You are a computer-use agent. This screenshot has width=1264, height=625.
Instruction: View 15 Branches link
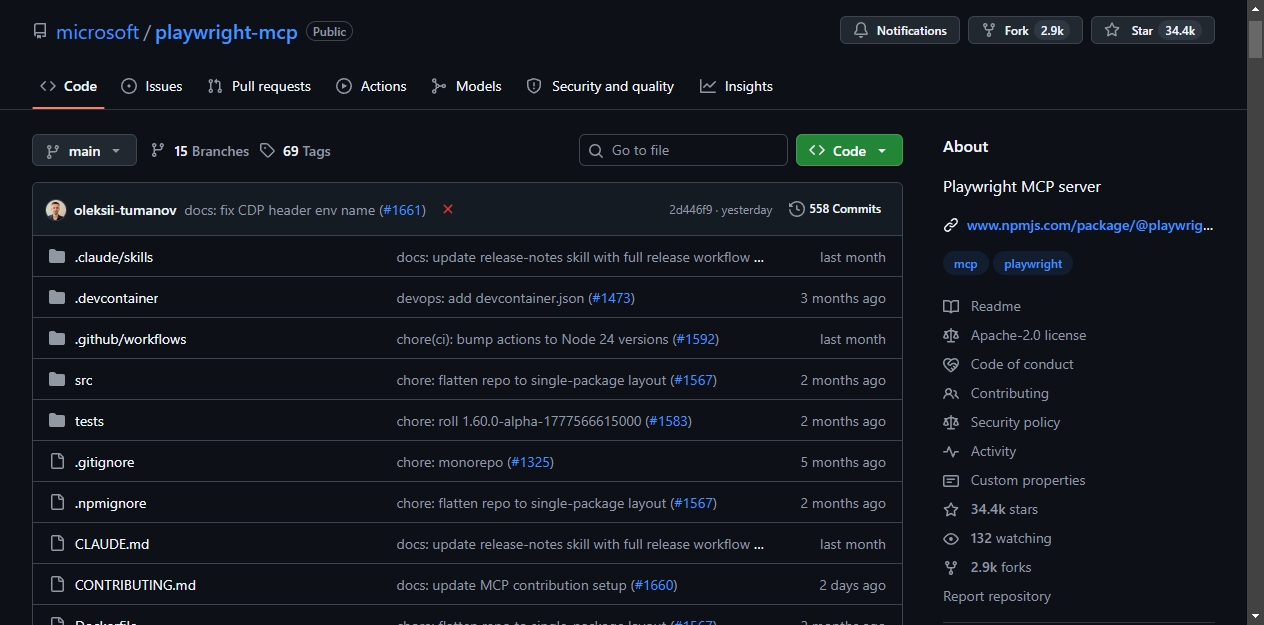[x=199, y=151]
